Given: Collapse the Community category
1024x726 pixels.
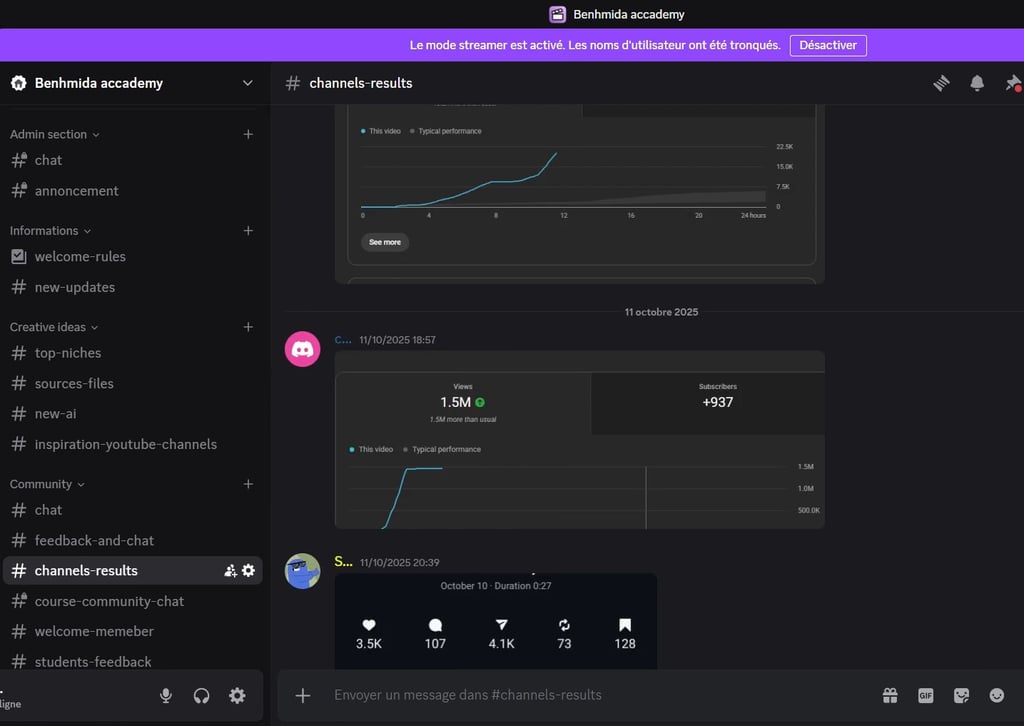Looking at the screenshot, I should coord(47,484).
